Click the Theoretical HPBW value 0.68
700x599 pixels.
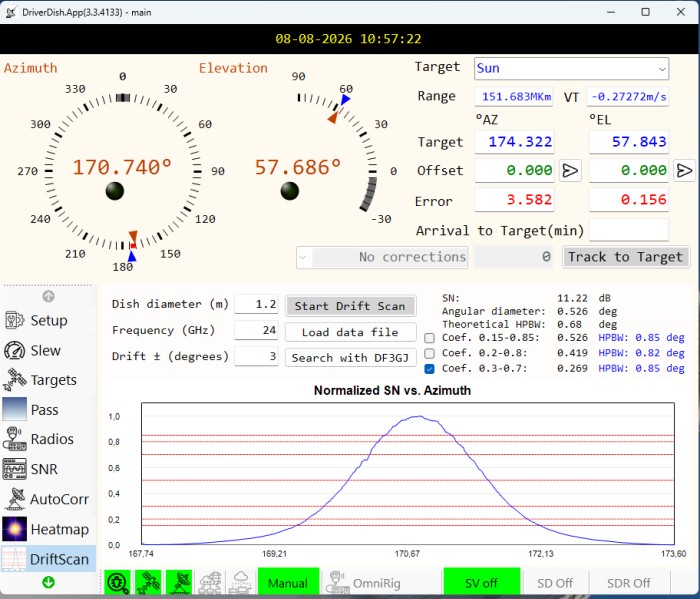(569, 324)
